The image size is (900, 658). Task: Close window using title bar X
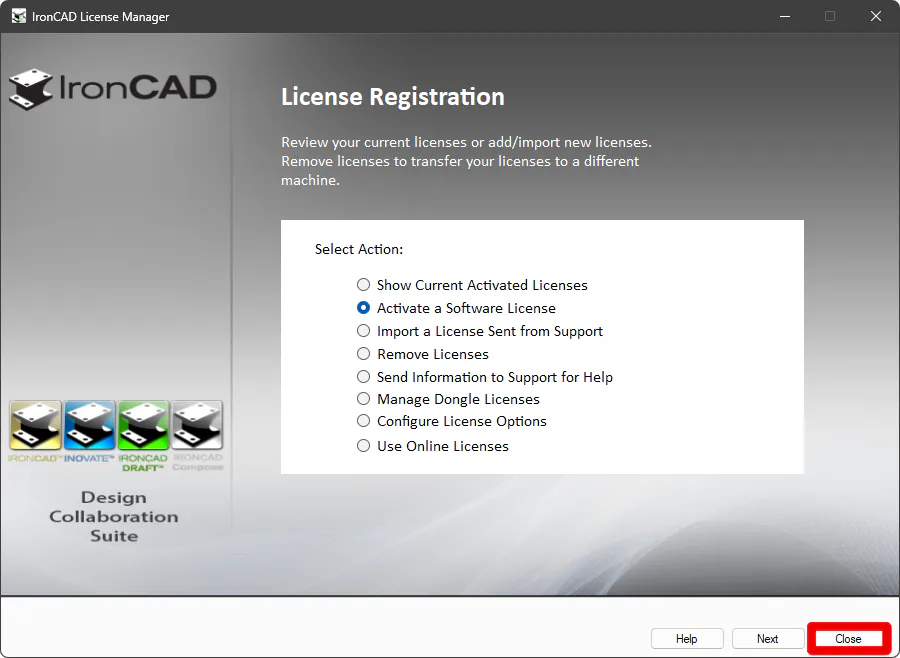876,16
